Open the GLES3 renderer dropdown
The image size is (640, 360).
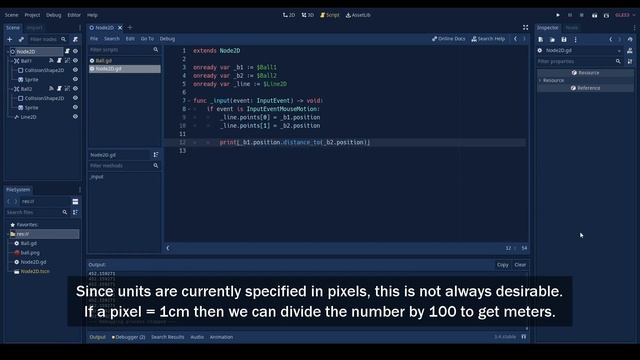[625, 15]
